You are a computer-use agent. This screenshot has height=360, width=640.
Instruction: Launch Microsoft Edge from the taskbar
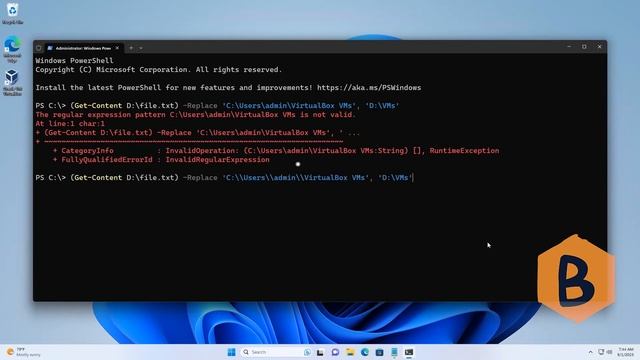364,352
